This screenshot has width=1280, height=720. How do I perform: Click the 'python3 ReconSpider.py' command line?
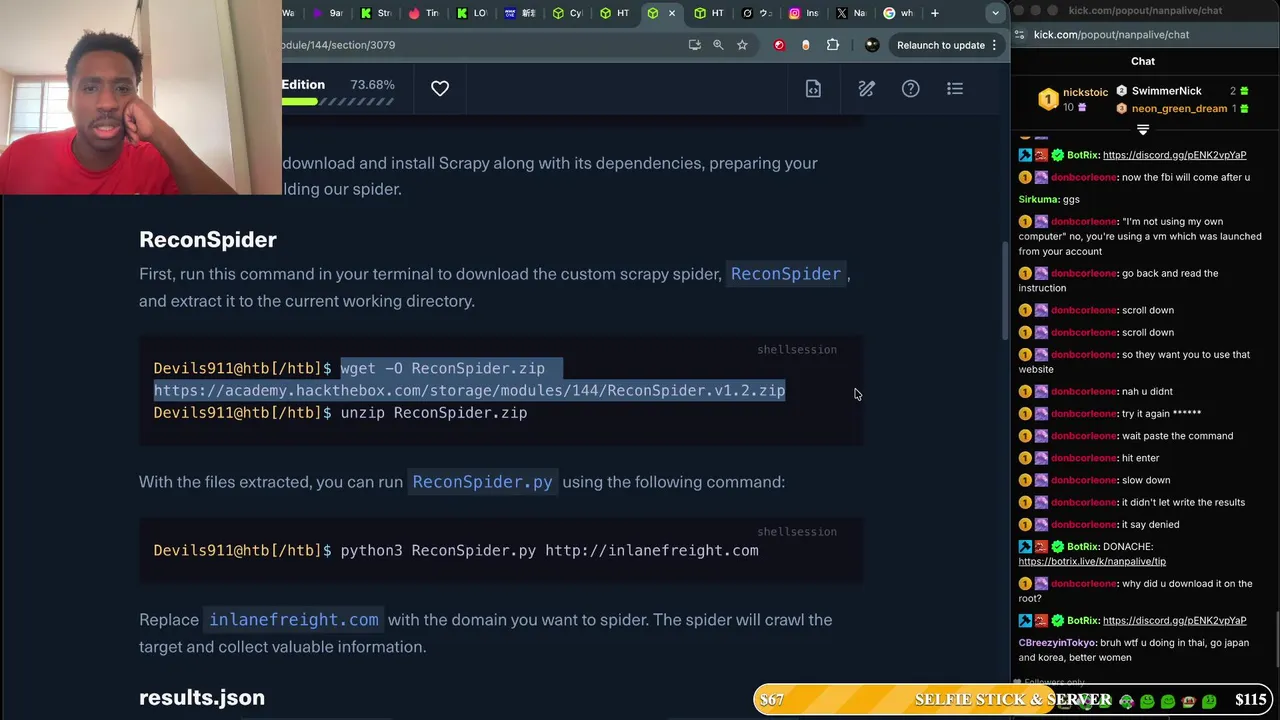549,551
